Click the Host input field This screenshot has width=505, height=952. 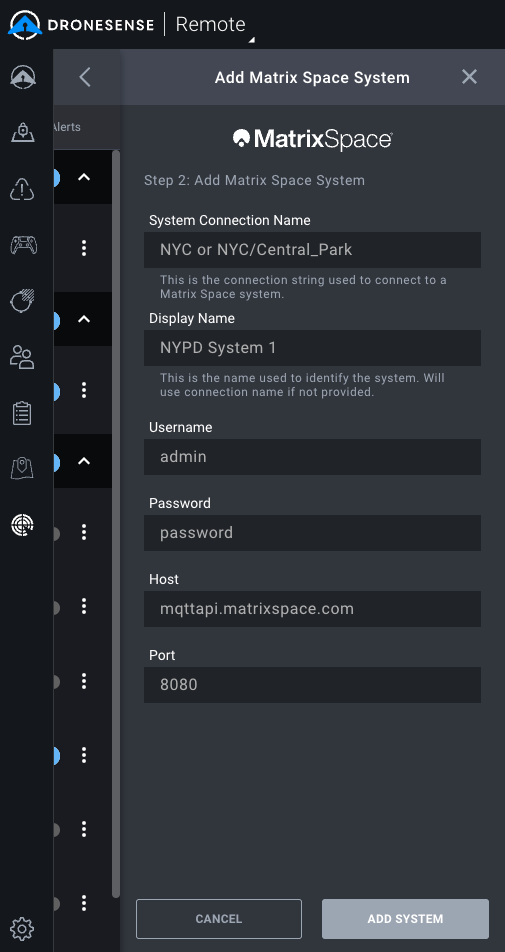(312, 609)
